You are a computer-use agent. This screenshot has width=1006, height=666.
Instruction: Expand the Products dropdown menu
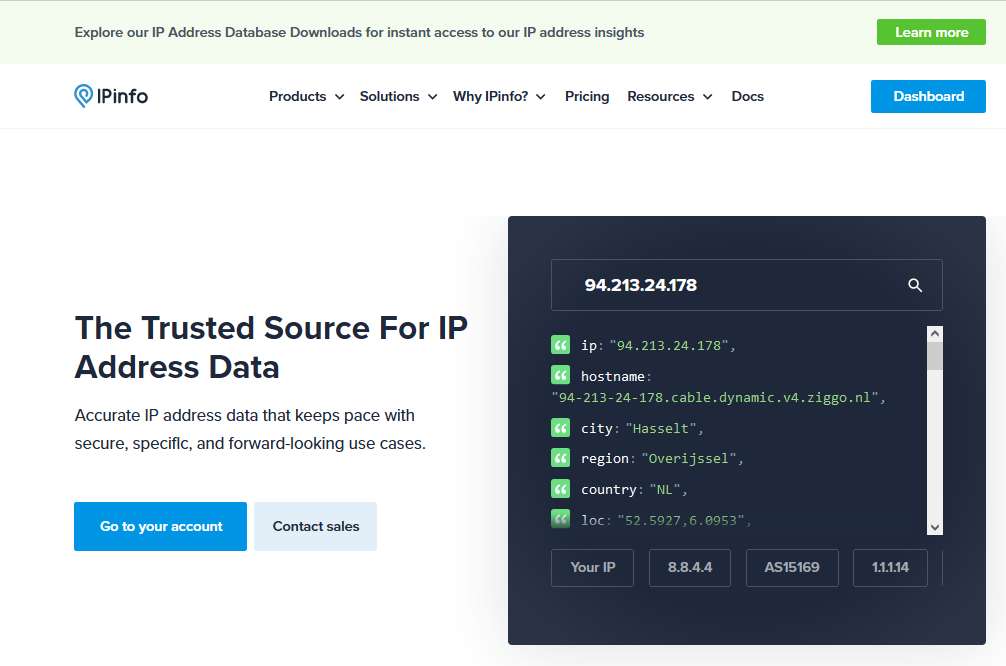pos(306,96)
